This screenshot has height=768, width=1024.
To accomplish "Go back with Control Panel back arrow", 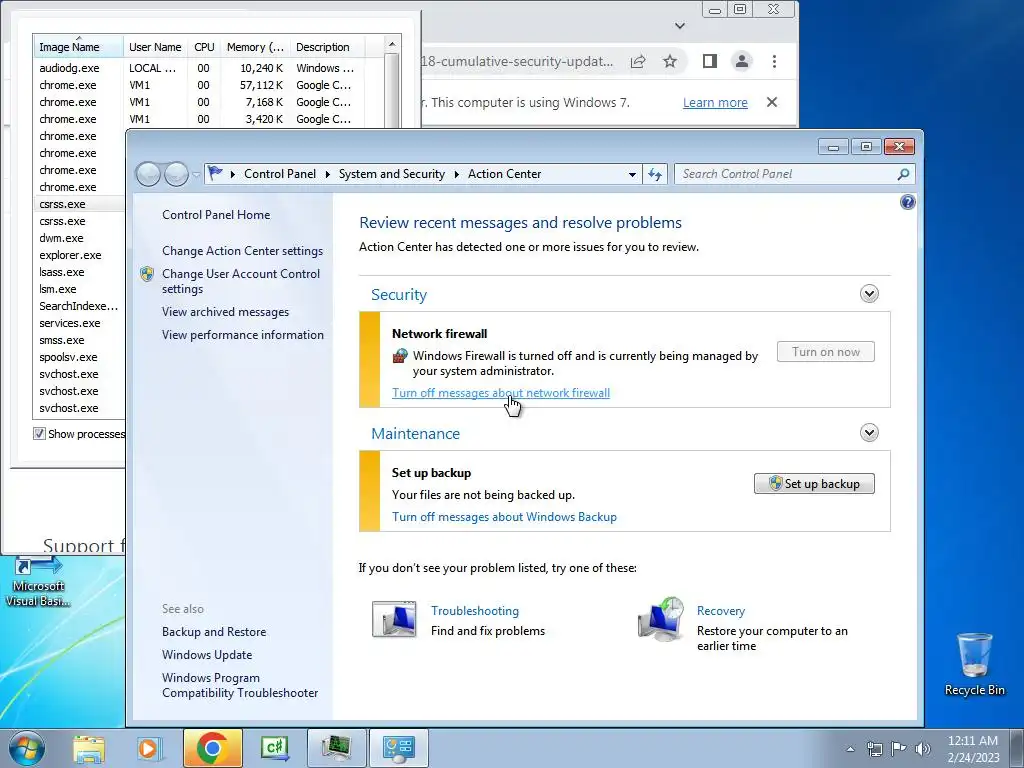I will coord(148,174).
